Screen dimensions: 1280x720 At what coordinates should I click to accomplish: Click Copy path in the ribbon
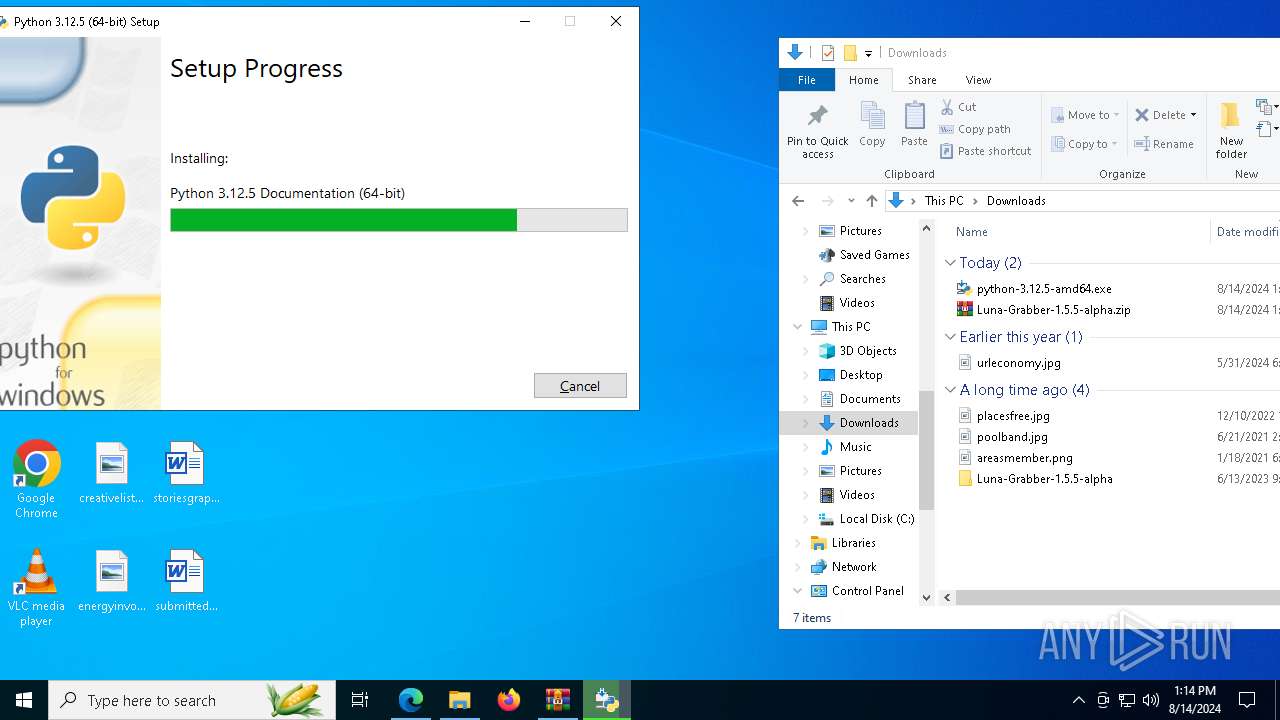pyautogui.click(x=976, y=129)
